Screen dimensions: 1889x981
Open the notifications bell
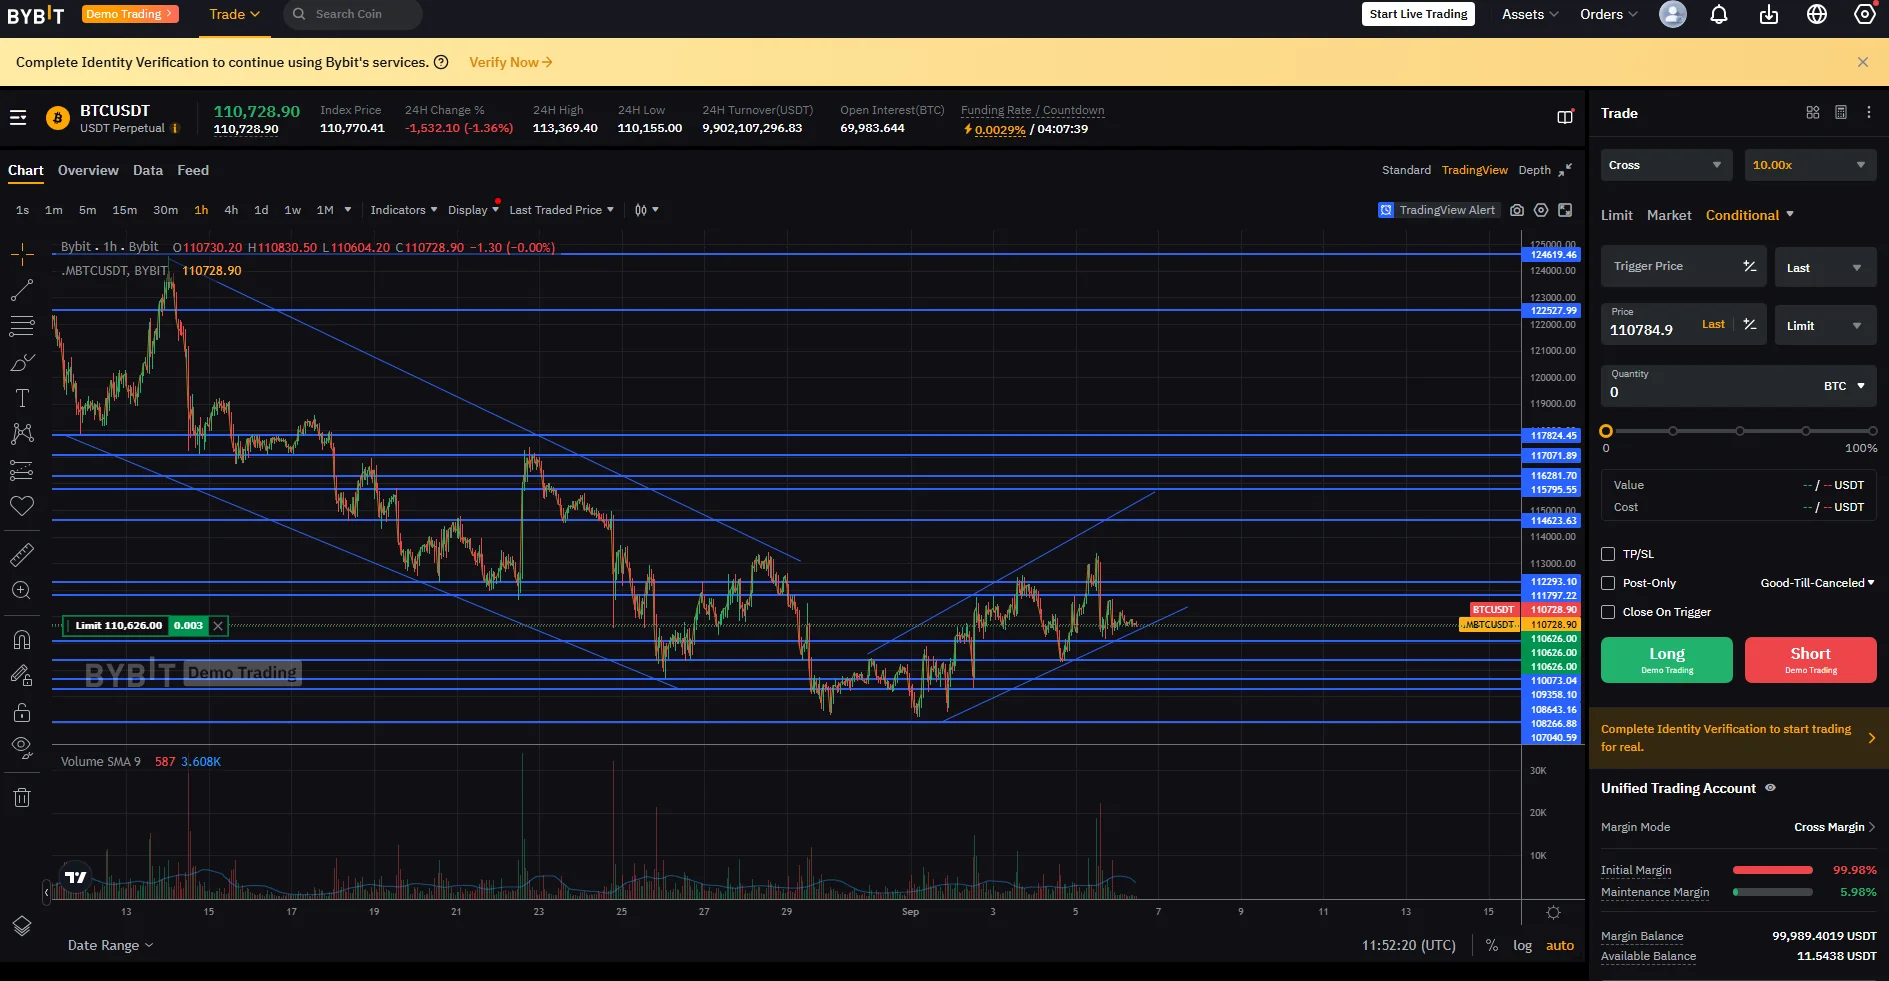1719,14
